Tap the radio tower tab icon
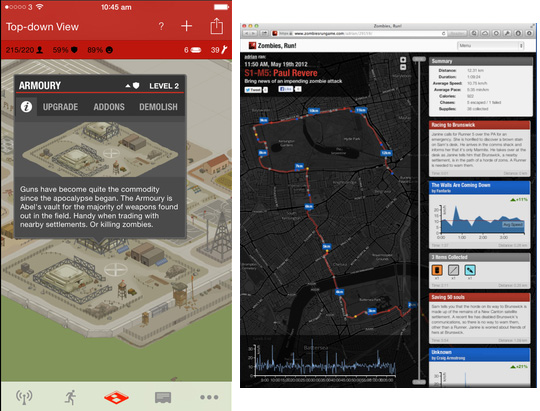The width and height of the screenshot is (540, 411). tap(24, 397)
